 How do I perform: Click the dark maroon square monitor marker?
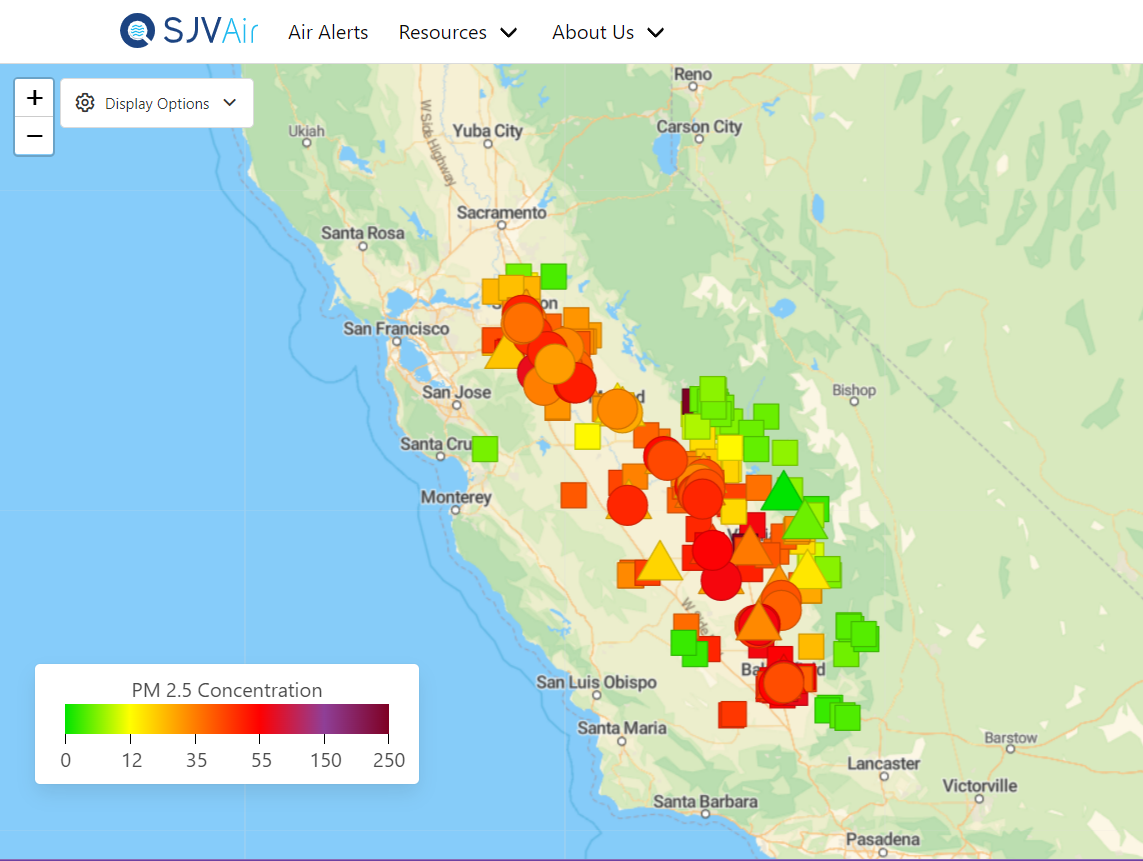(686, 401)
